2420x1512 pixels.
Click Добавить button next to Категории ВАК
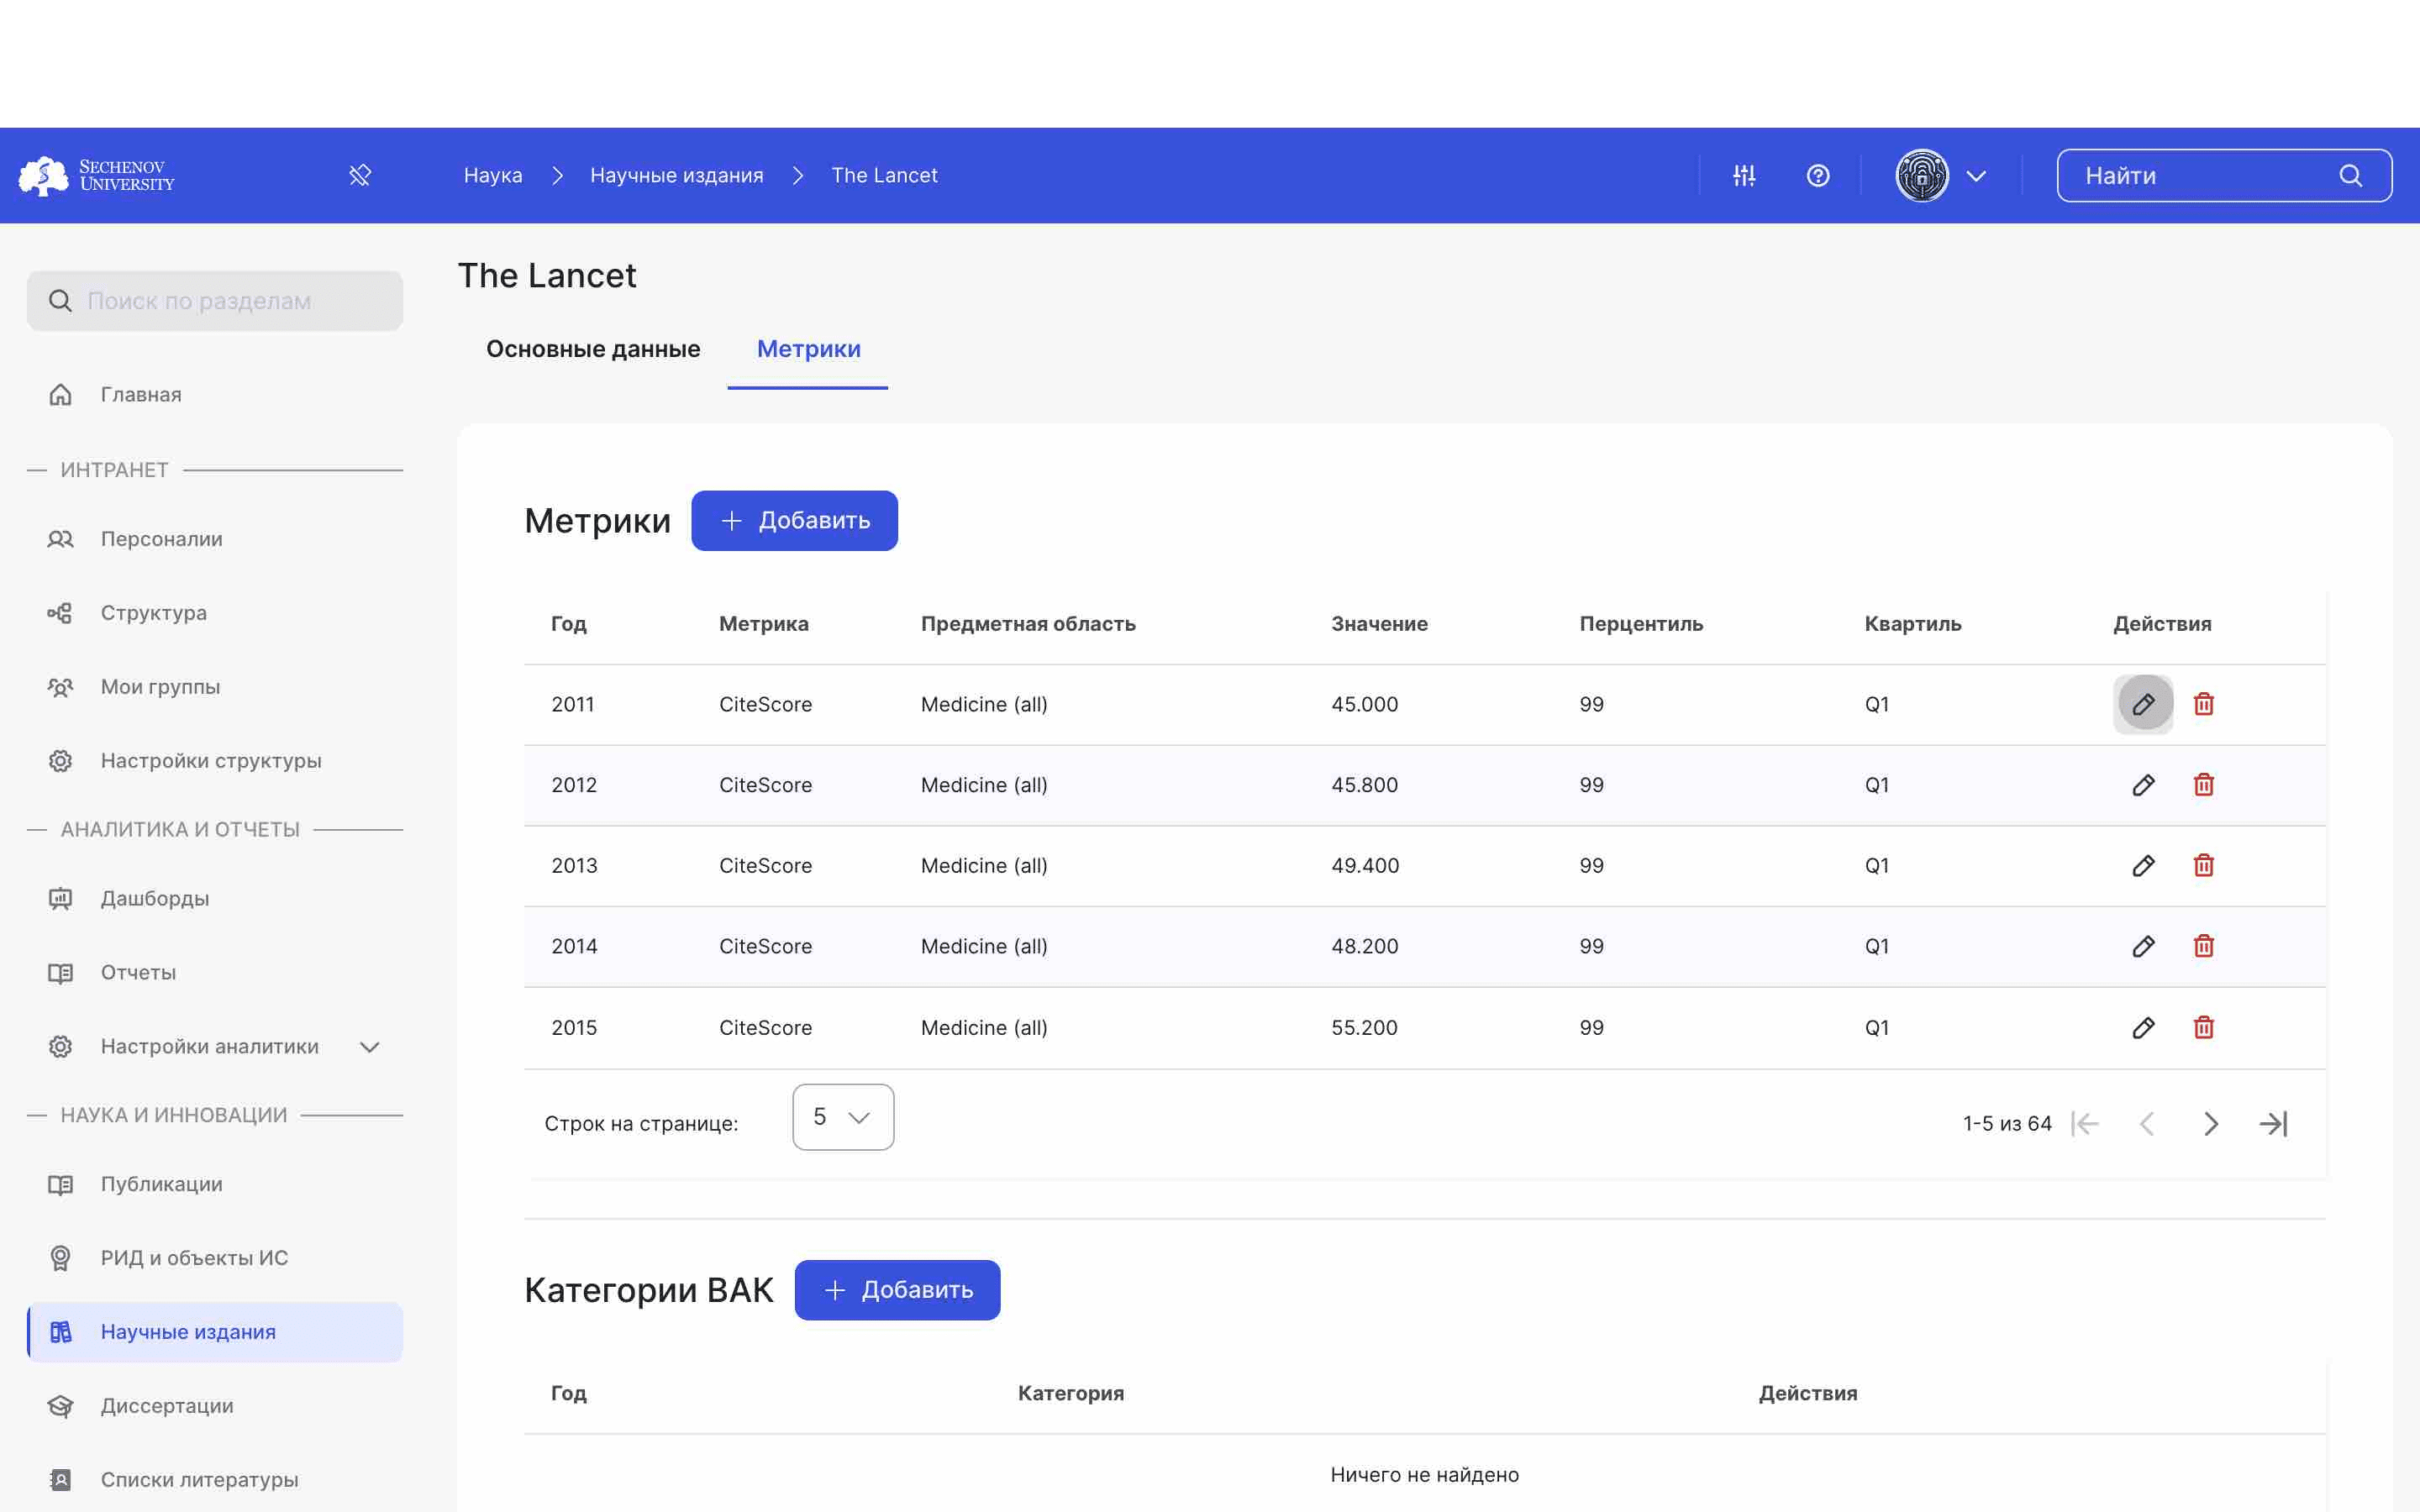pos(897,1290)
